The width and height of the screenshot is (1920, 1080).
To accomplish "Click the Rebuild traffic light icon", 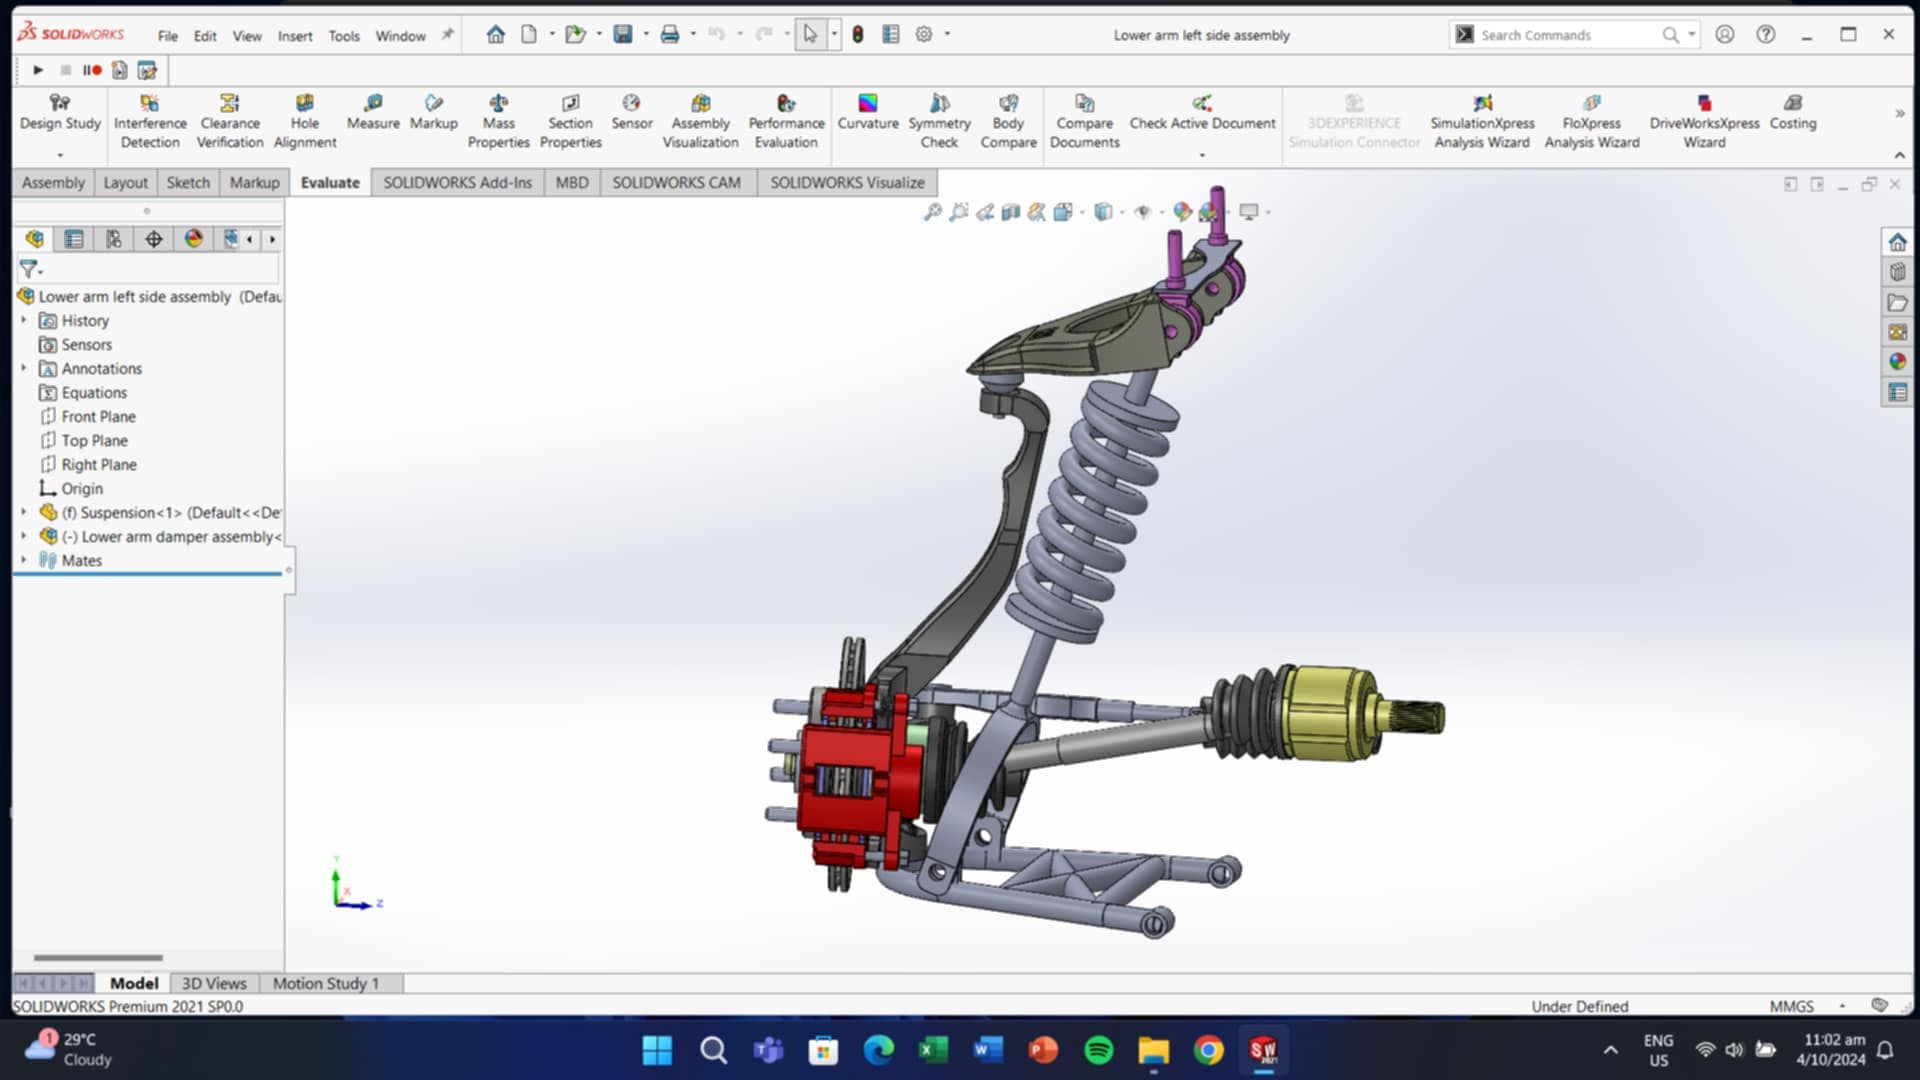I will pos(857,35).
